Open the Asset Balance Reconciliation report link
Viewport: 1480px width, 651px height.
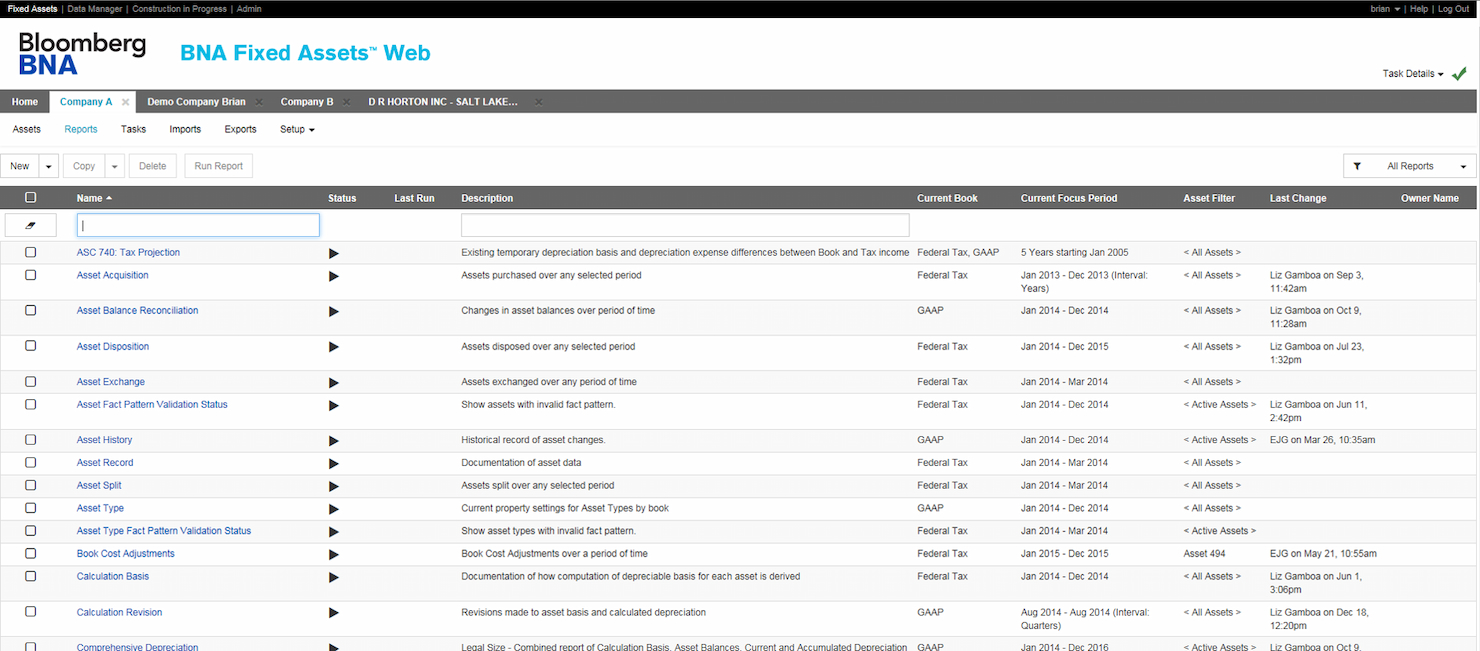137,310
